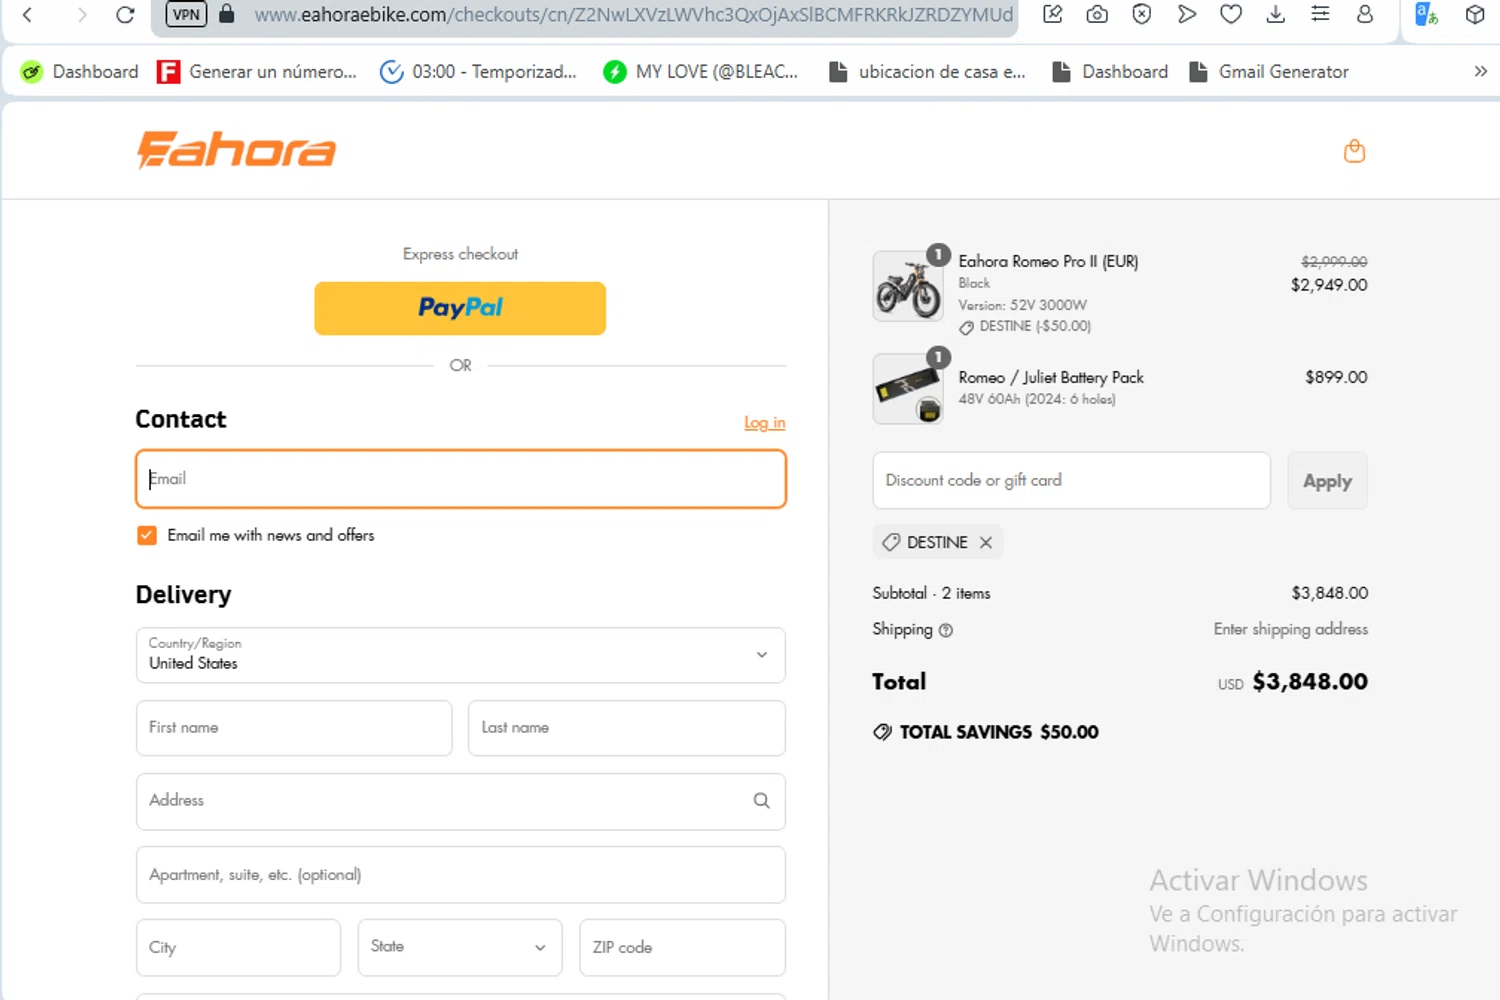Click the user profile icon
This screenshot has height=1000, width=1500.
click(x=1364, y=14)
